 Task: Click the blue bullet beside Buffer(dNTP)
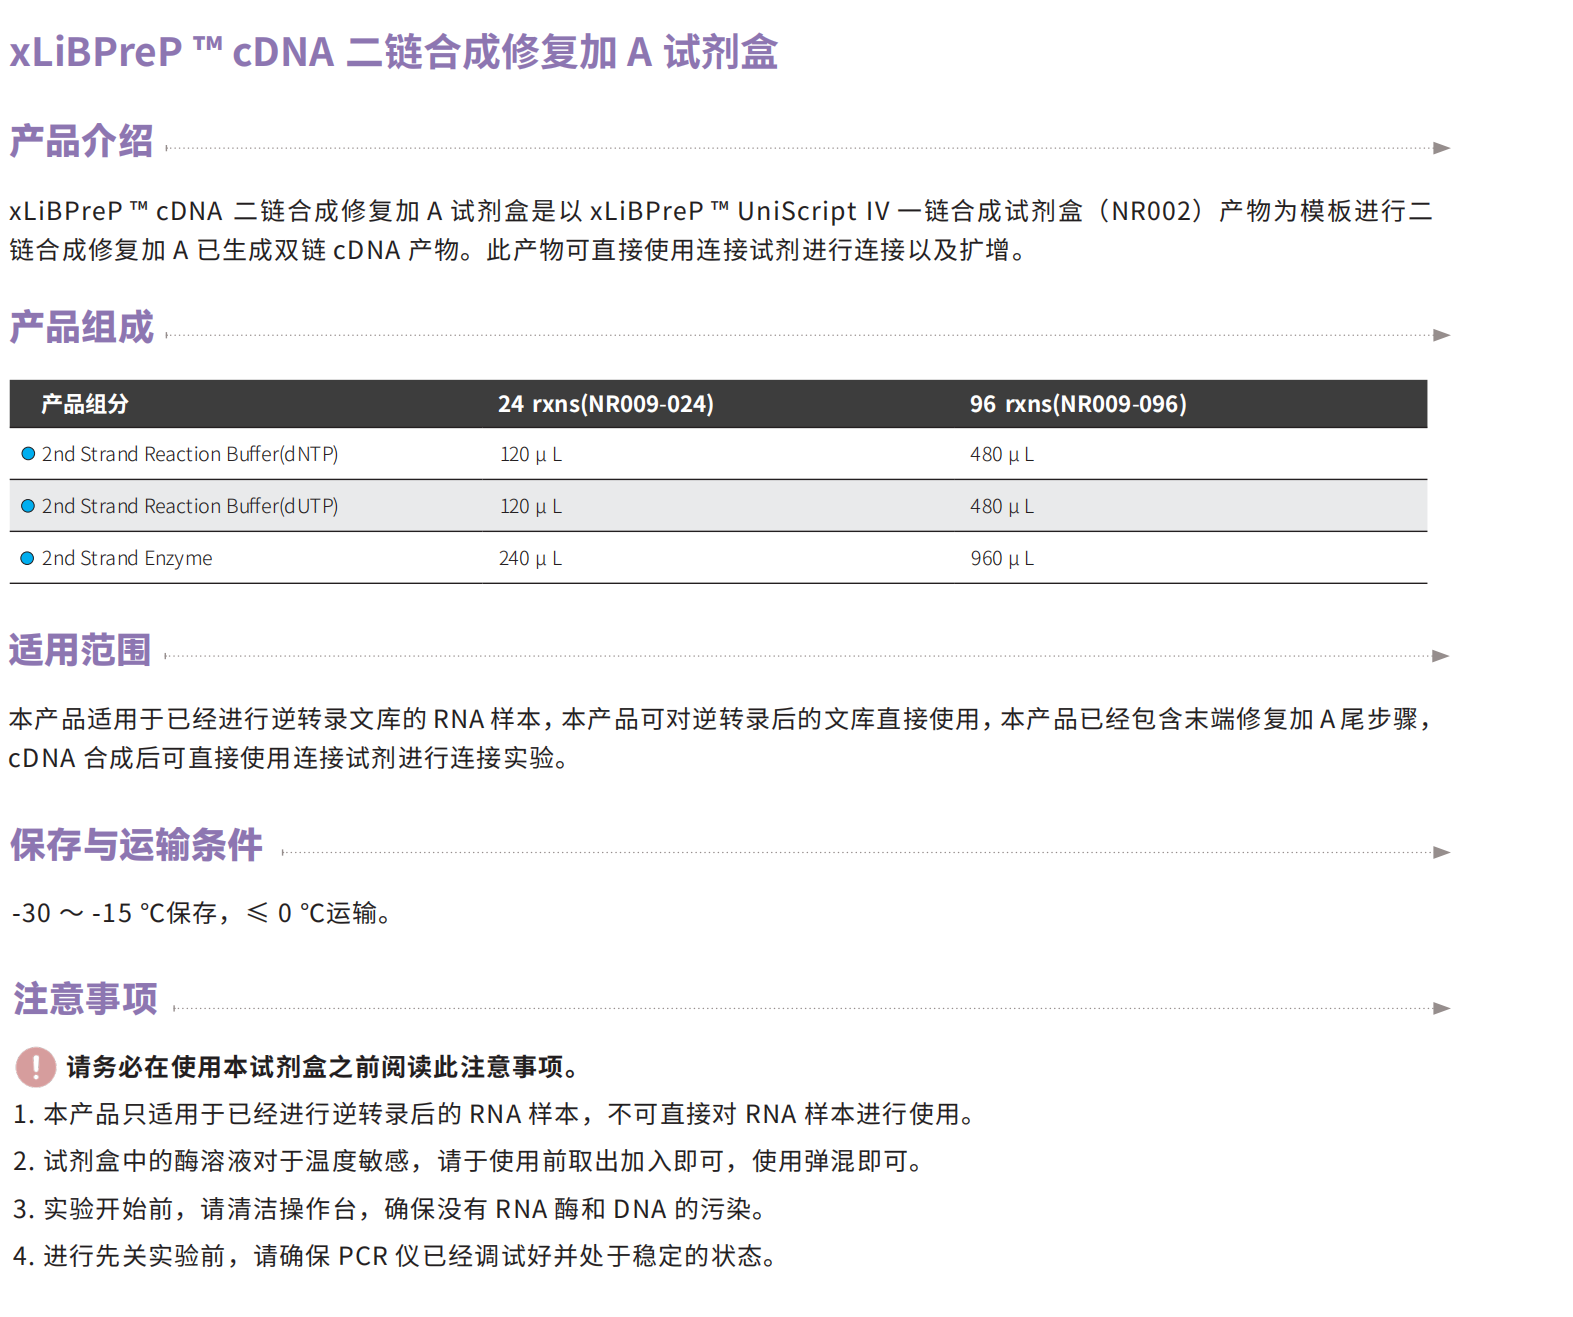click(x=28, y=454)
